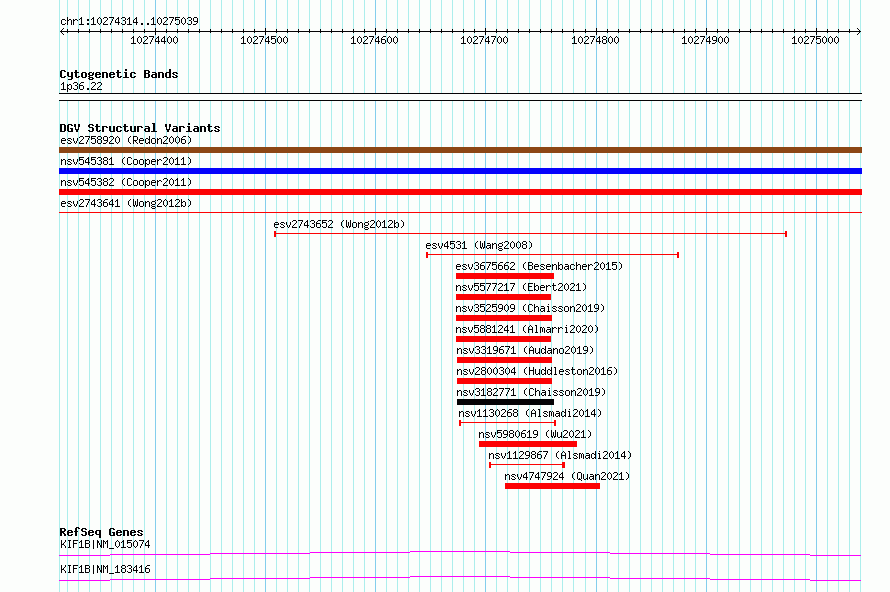Image resolution: width=890 pixels, height=592 pixels.
Task: Click the right arrow of the ruler
Action: pos(858,31)
